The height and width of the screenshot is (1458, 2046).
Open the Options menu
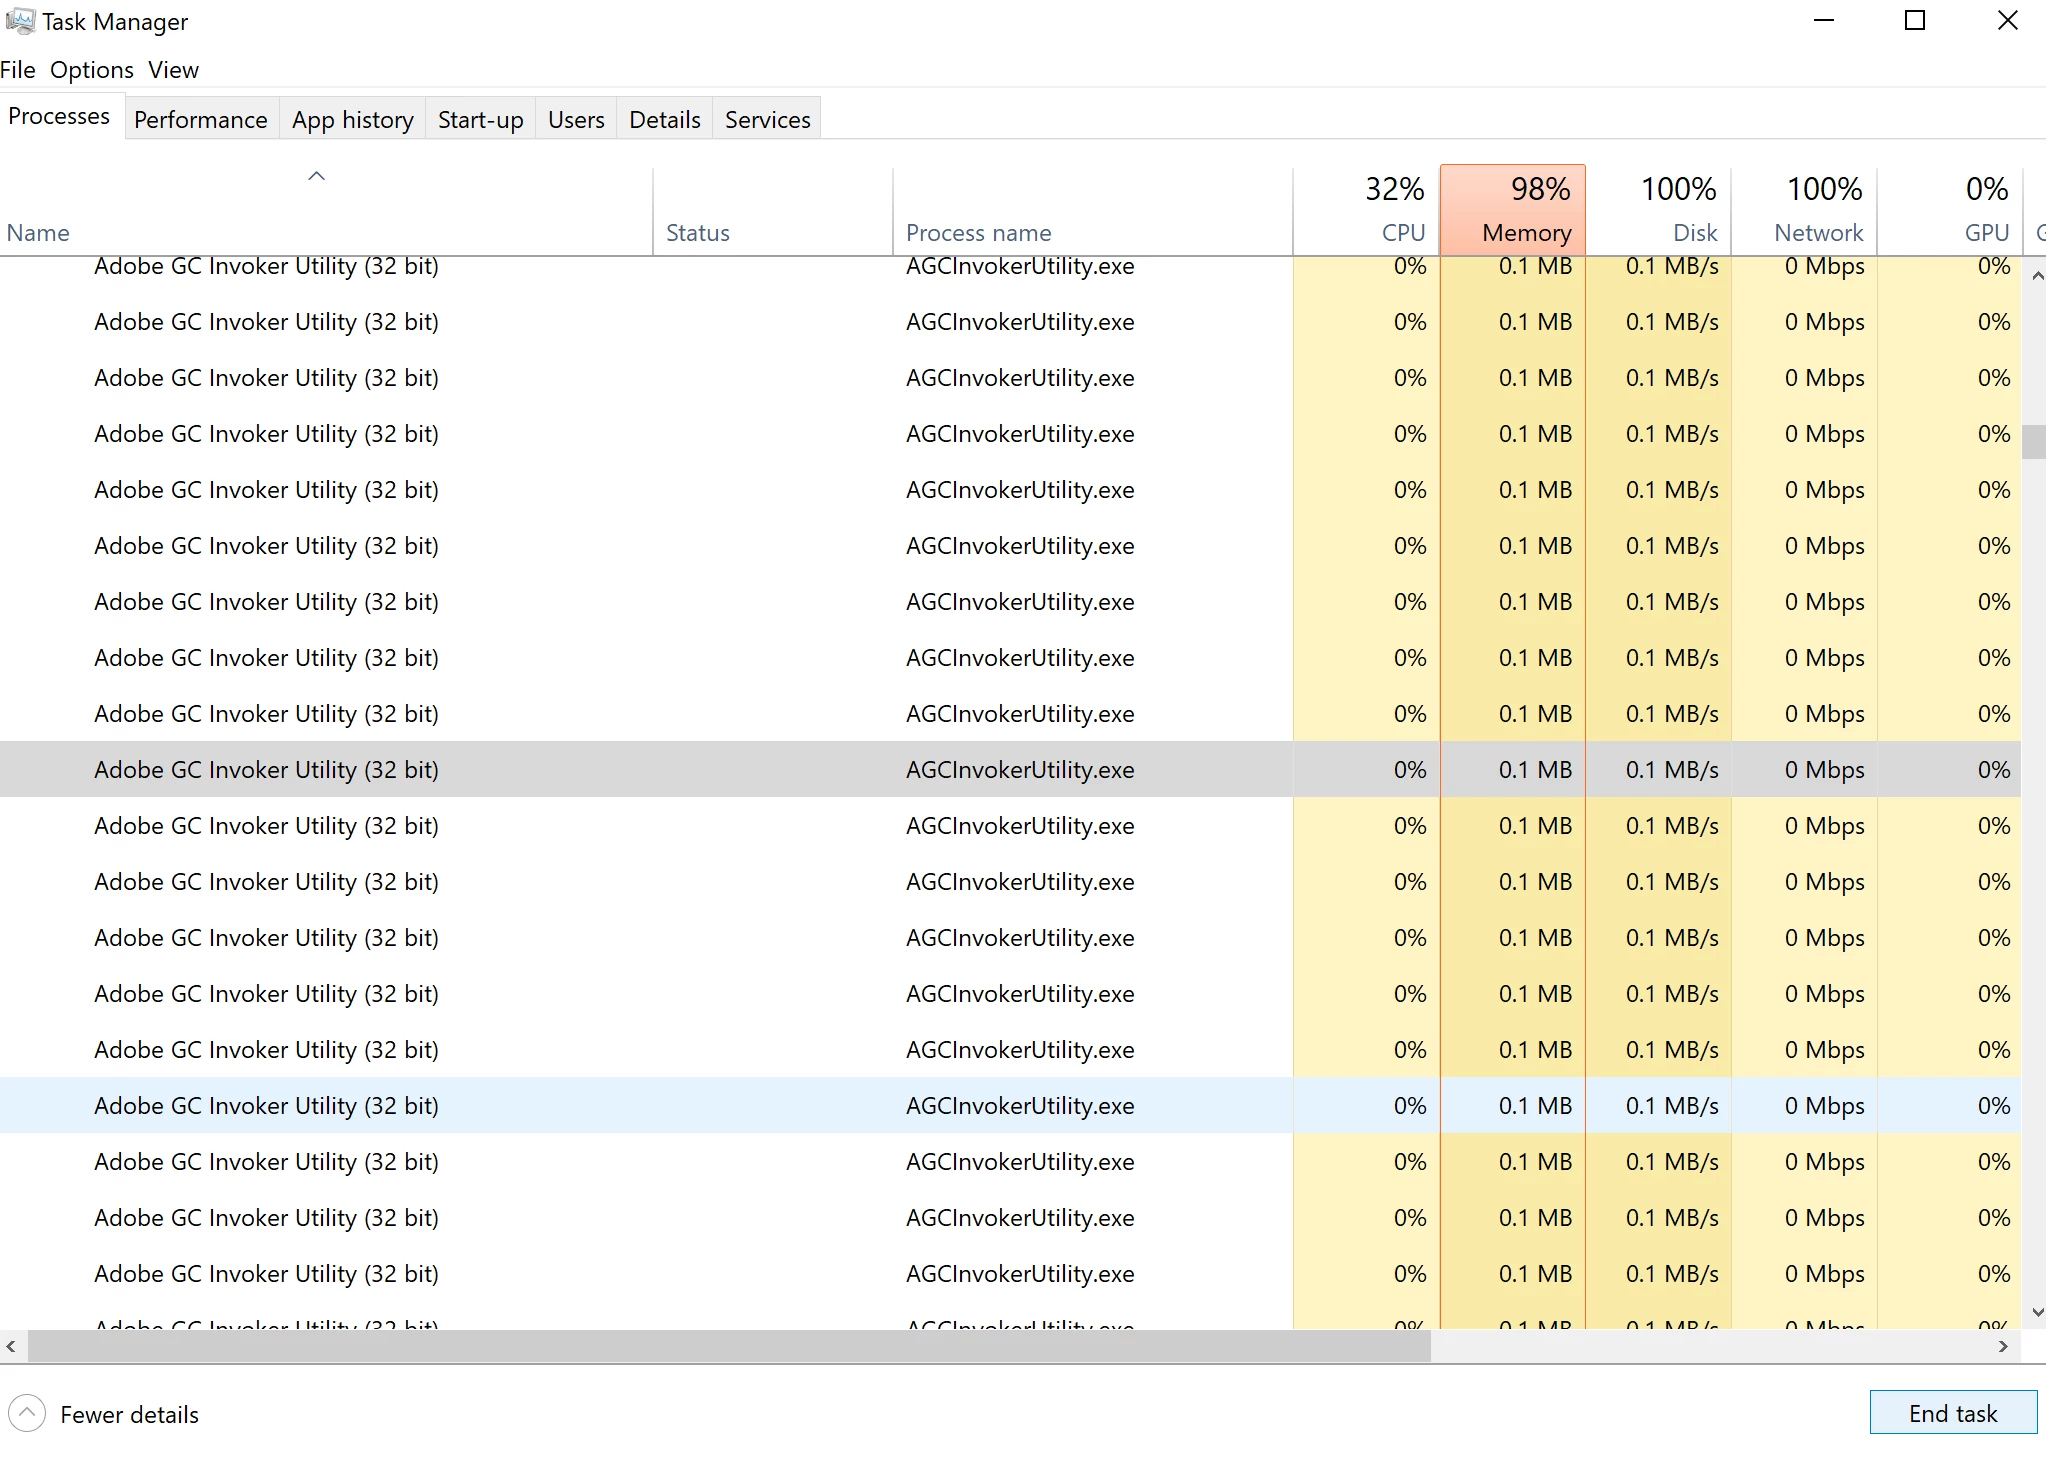click(91, 70)
